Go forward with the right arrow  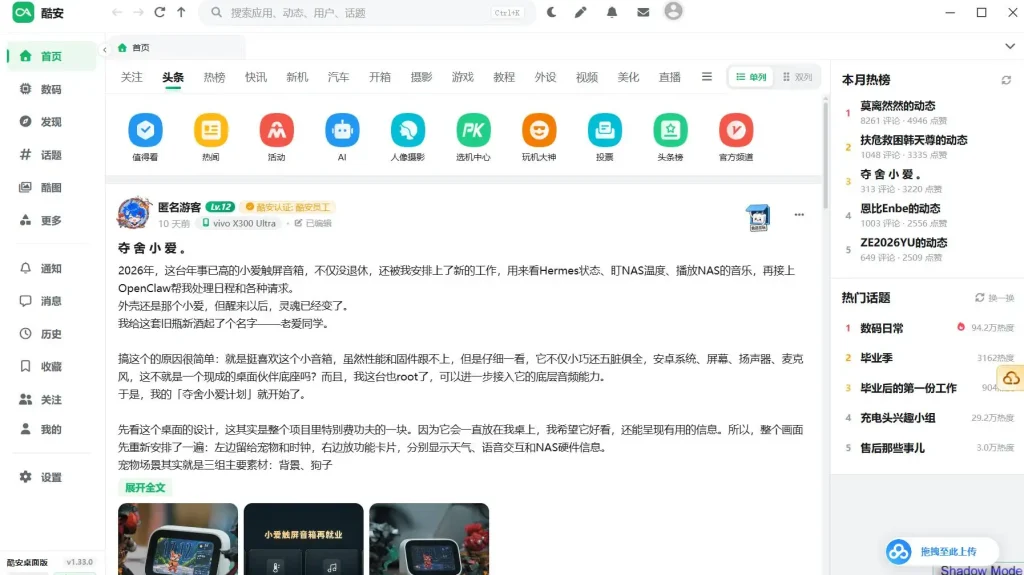click(x=138, y=12)
